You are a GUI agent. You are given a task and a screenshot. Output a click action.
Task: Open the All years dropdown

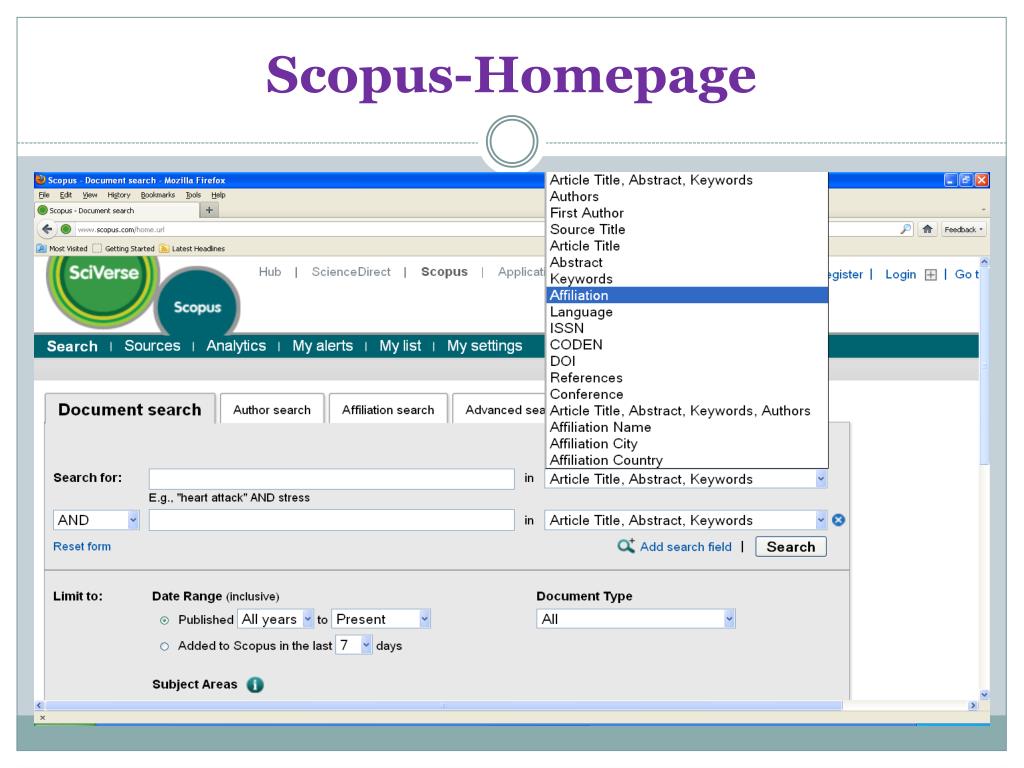tap(276, 619)
